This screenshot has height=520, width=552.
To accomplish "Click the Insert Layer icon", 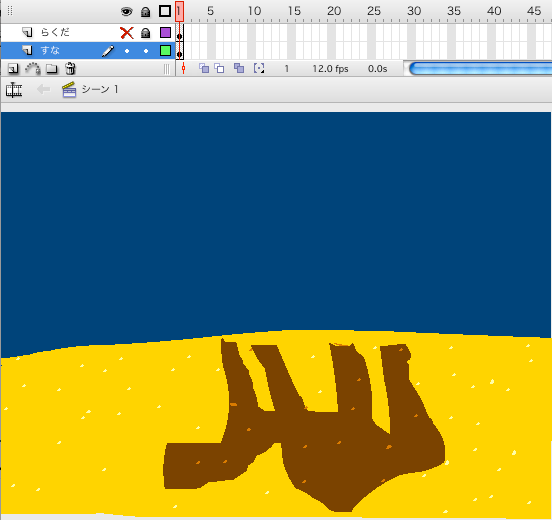I will pyautogui.click(x=13, y=68).
